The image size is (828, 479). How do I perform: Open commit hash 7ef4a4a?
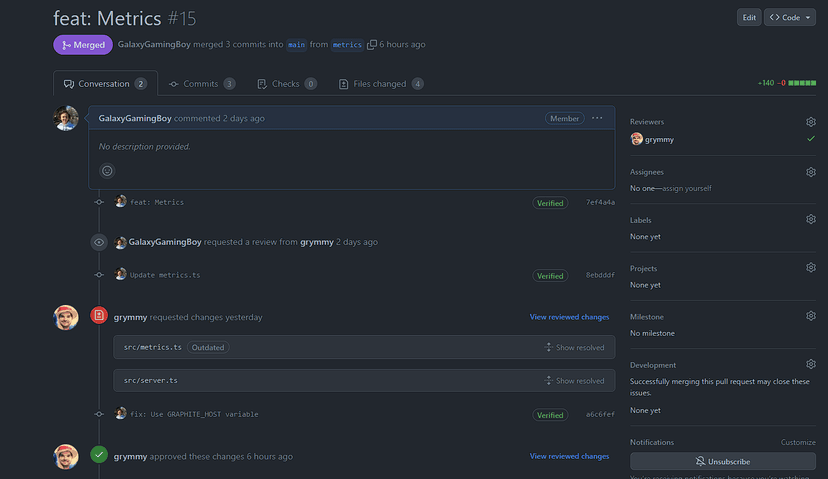coord(600,203)
